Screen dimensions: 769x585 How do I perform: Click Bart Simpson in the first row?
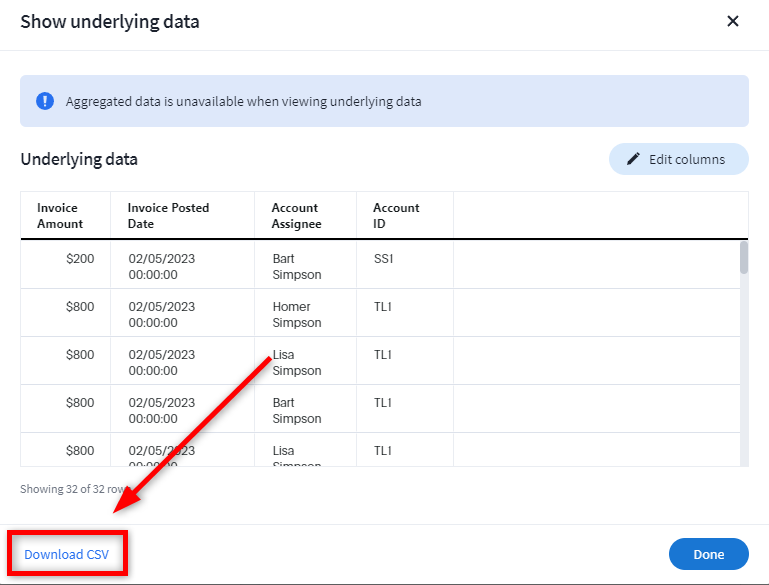pyautogui.click(x=296, y=266)
